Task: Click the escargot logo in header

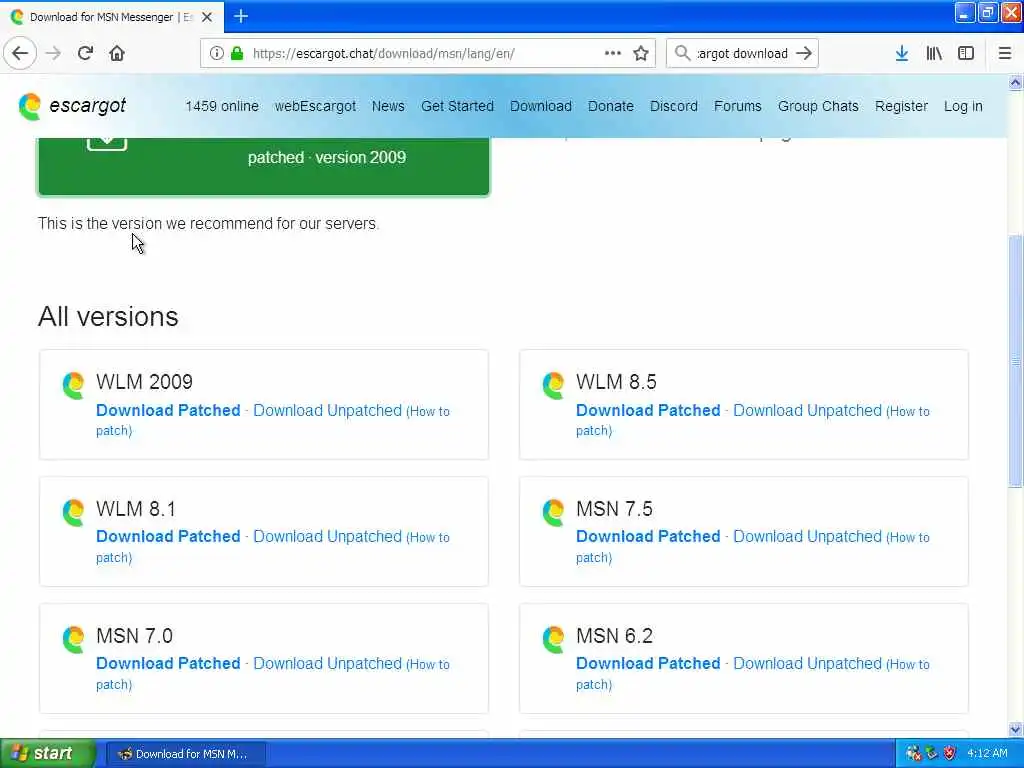Action: 72,106
